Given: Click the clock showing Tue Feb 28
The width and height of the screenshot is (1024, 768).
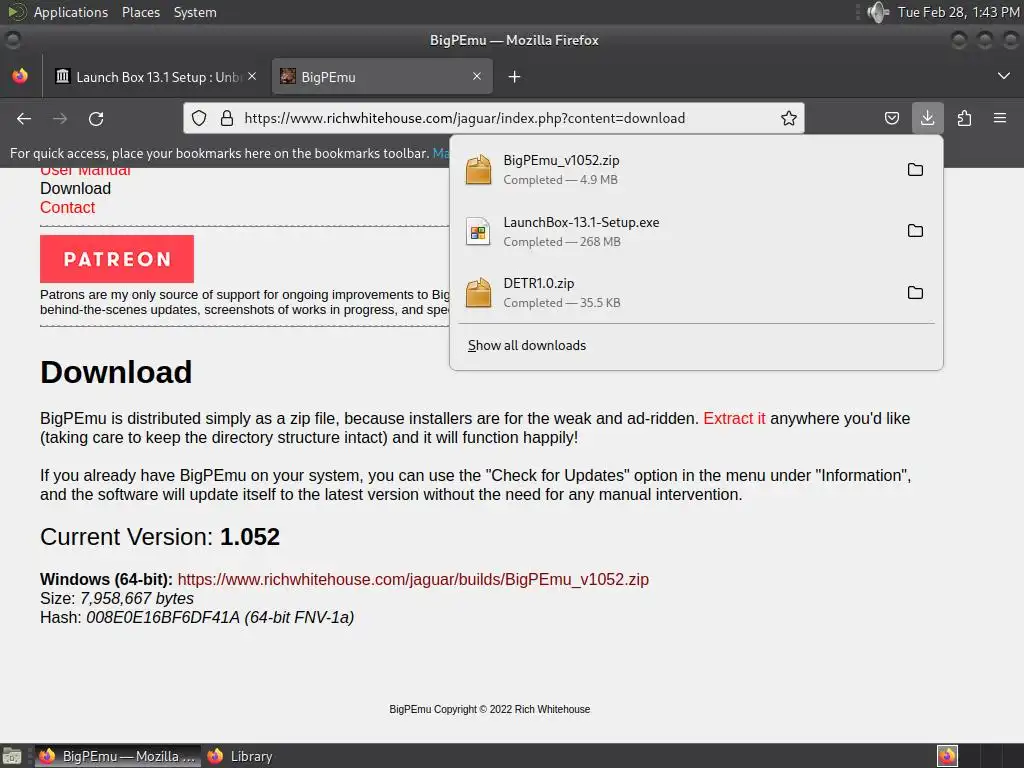Looking at the screenshot, I should (x=957, y=12).
